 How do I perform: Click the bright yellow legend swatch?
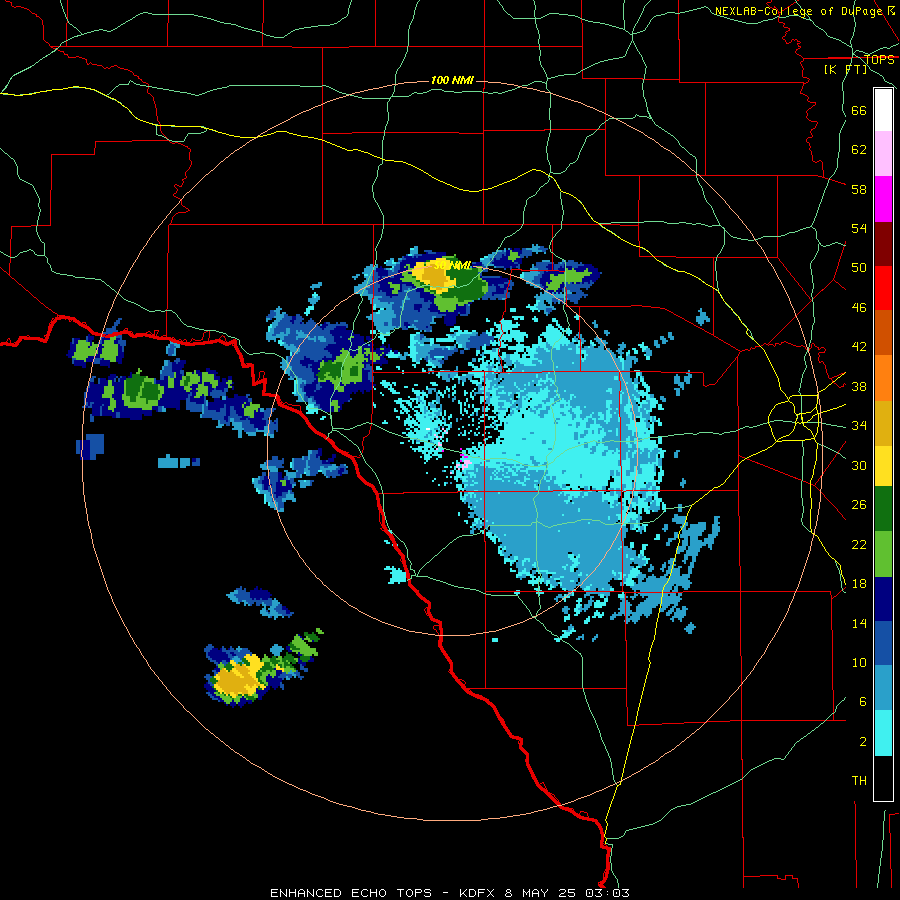[883, 465]
